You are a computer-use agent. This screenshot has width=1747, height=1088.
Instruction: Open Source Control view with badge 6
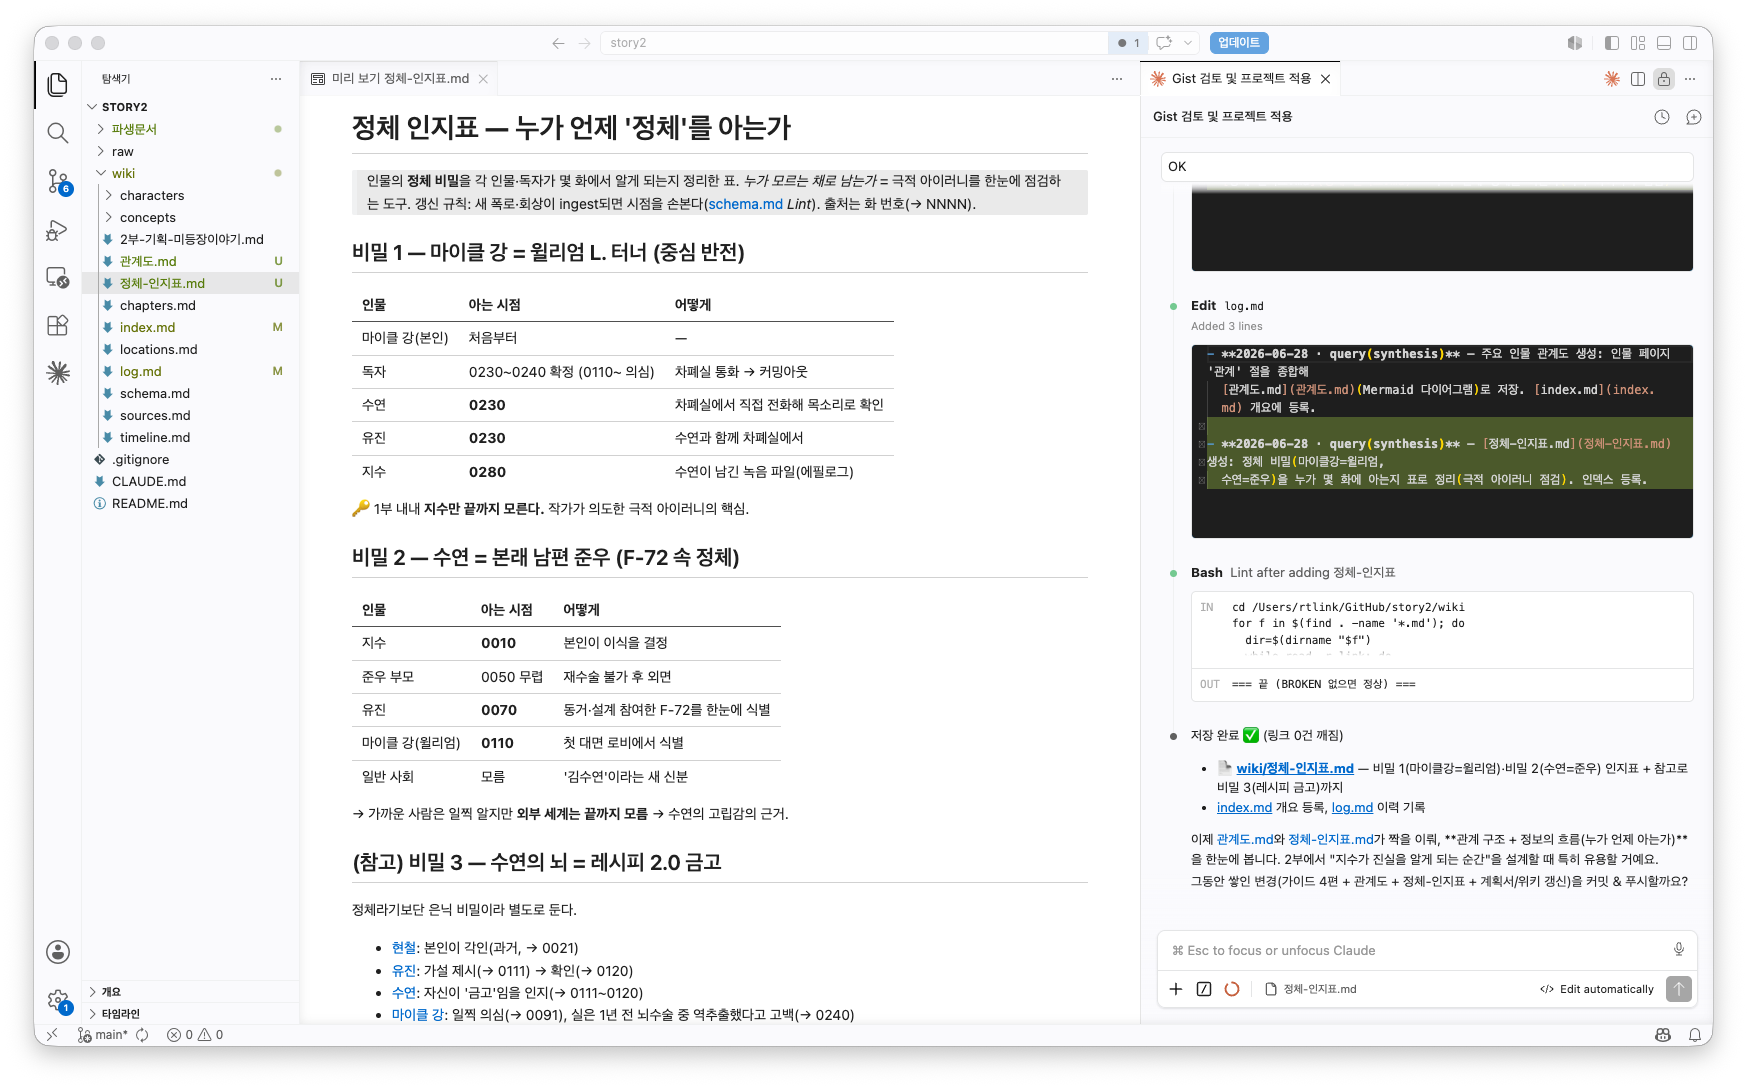[x=58, y=181]
